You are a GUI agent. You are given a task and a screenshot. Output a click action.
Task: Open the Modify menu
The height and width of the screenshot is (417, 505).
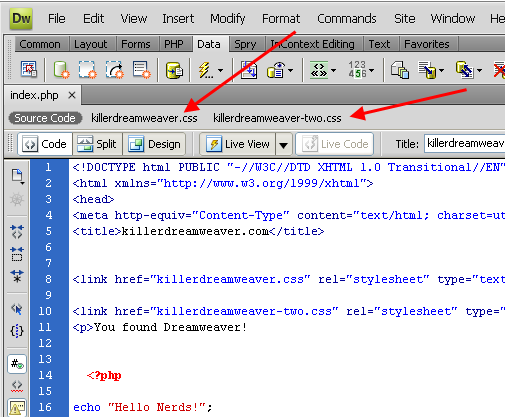[x=228, y=19]
